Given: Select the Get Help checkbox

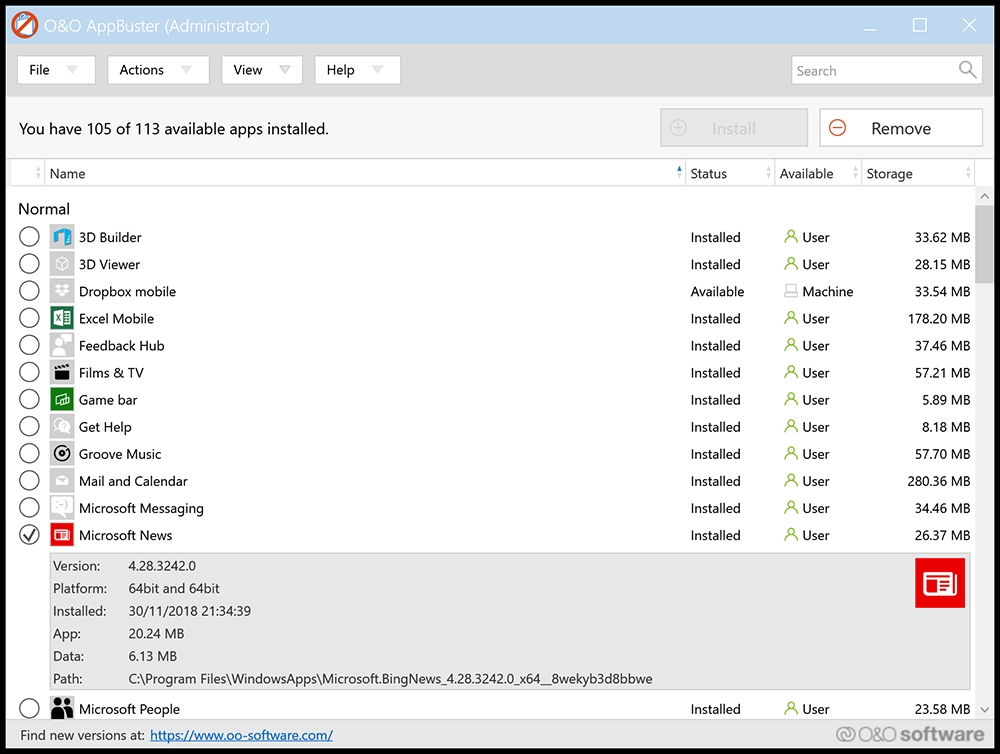Looking at the screenshot, I should [29, 427].
